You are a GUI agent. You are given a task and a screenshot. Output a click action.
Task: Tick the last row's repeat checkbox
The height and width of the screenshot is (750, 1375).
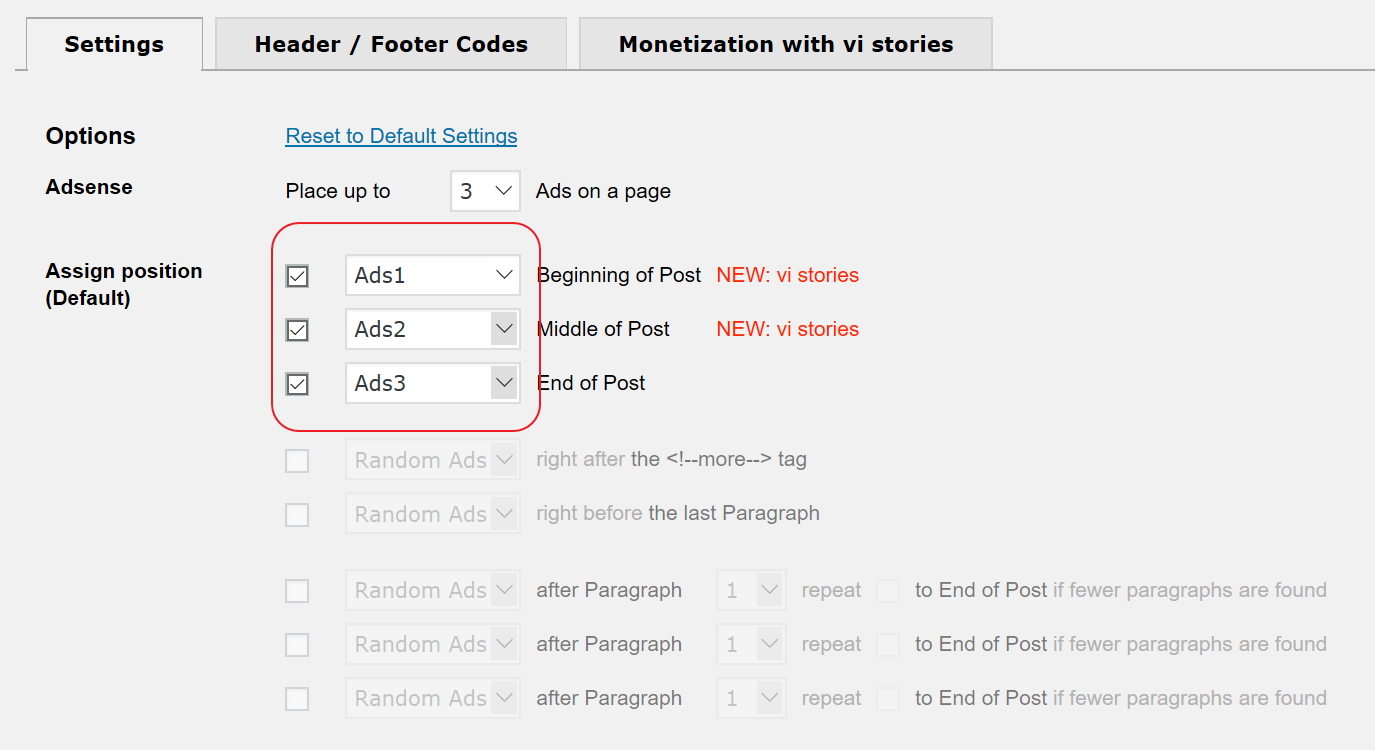pos(888,699)
